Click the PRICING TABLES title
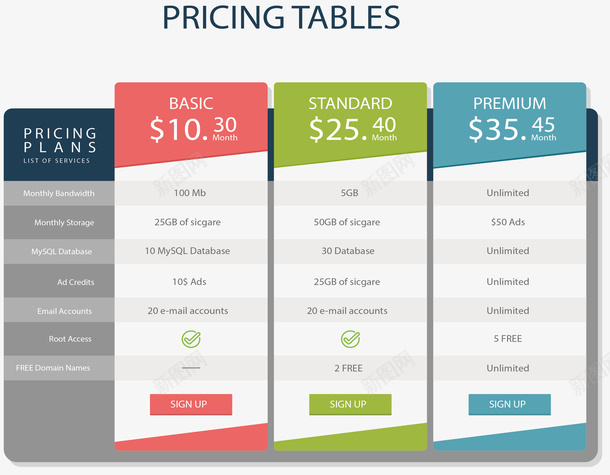This screenshot has height=475, width=610. (x=281, y=18)
